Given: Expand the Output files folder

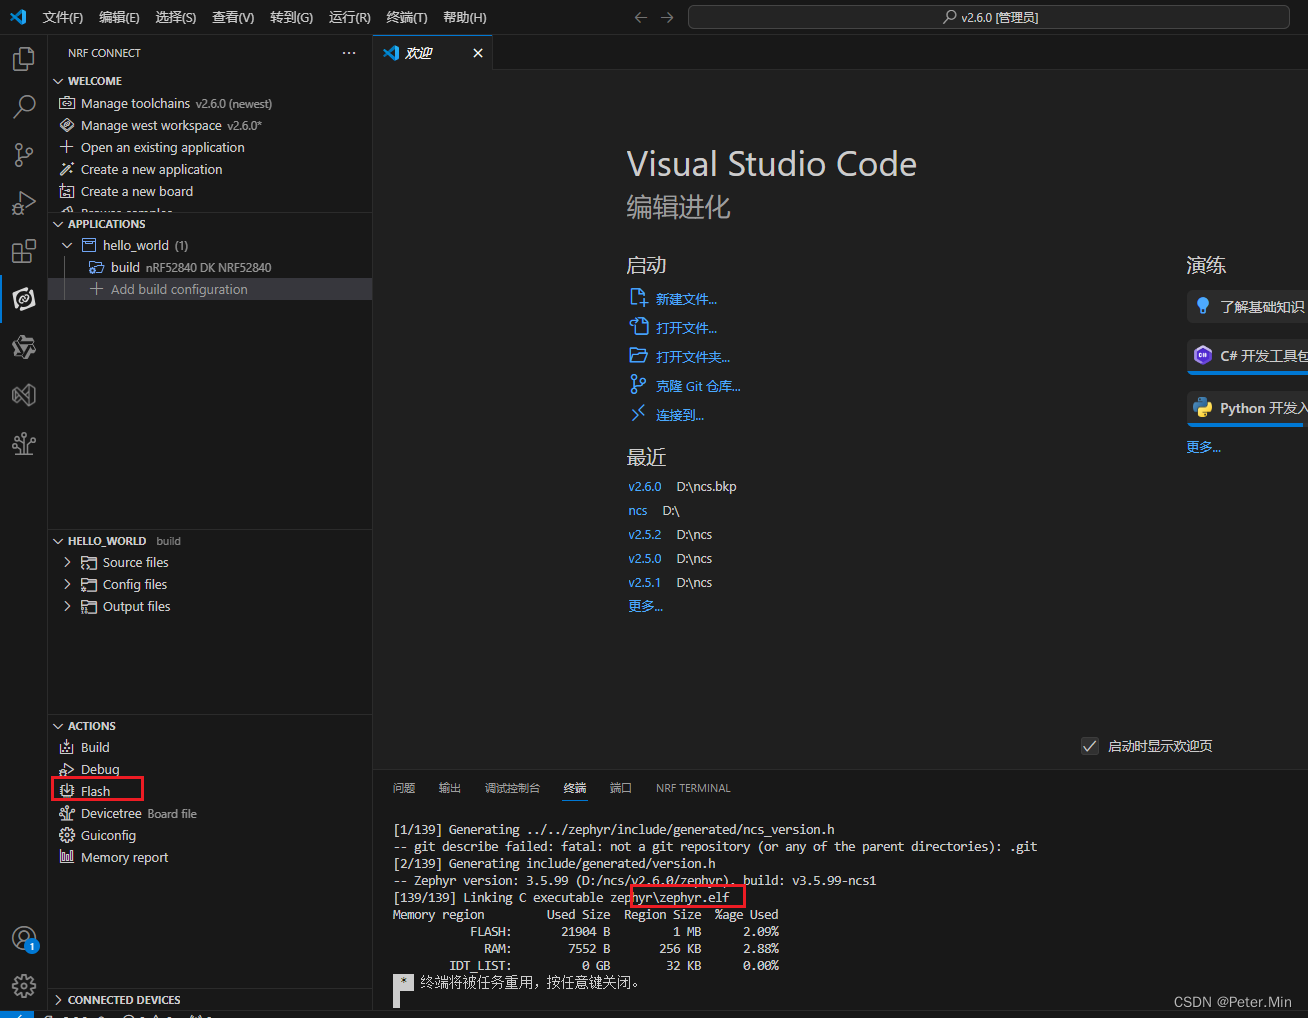Looking at the screenshot, I should coord(67,606).
